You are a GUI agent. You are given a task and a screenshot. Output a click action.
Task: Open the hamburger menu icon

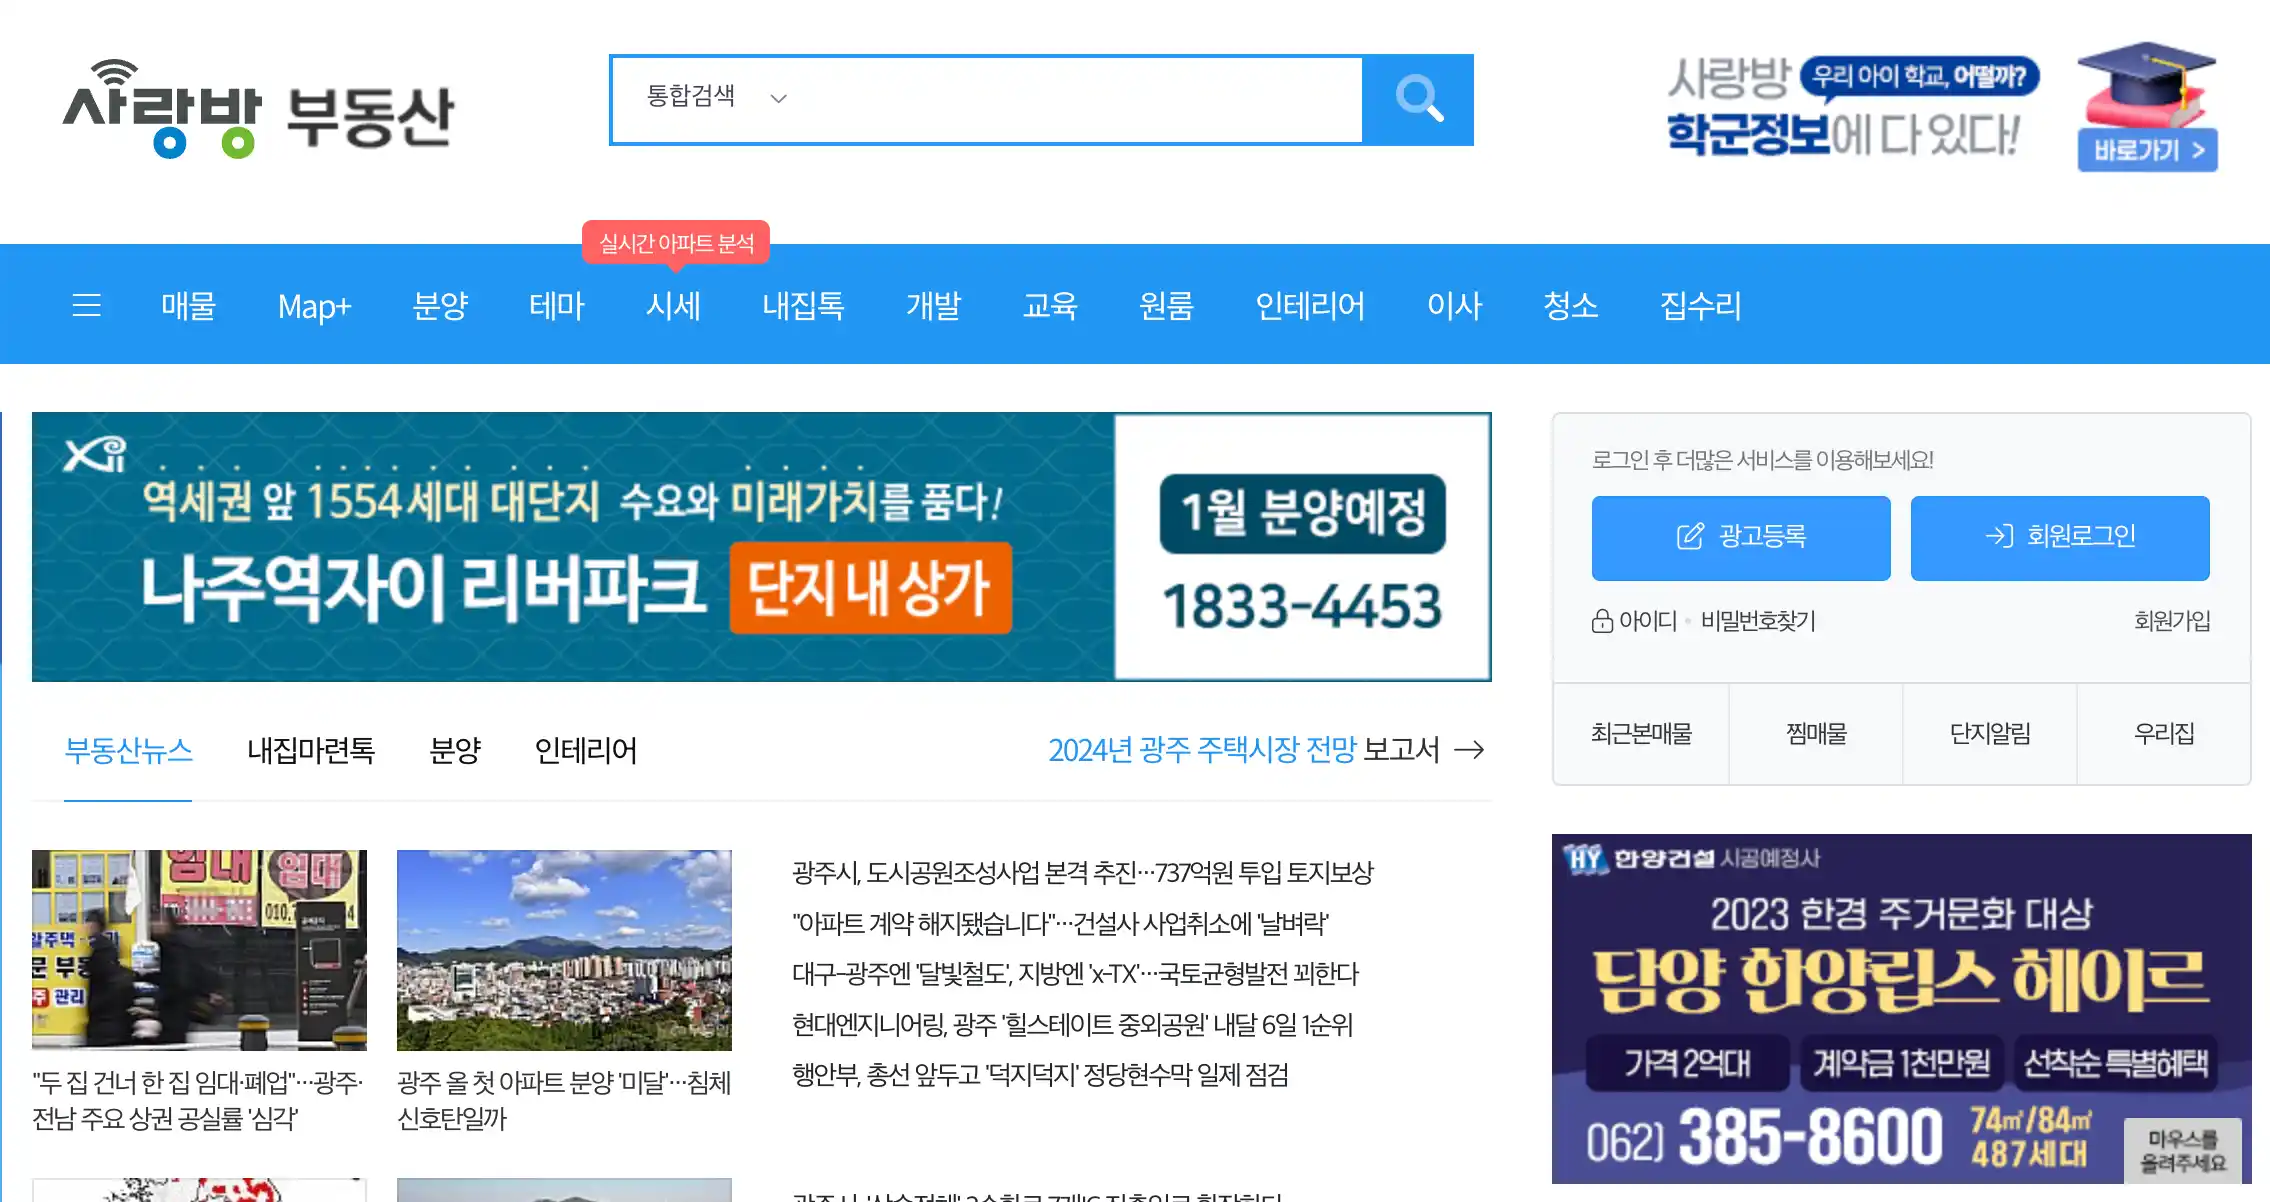pos(87,306)
